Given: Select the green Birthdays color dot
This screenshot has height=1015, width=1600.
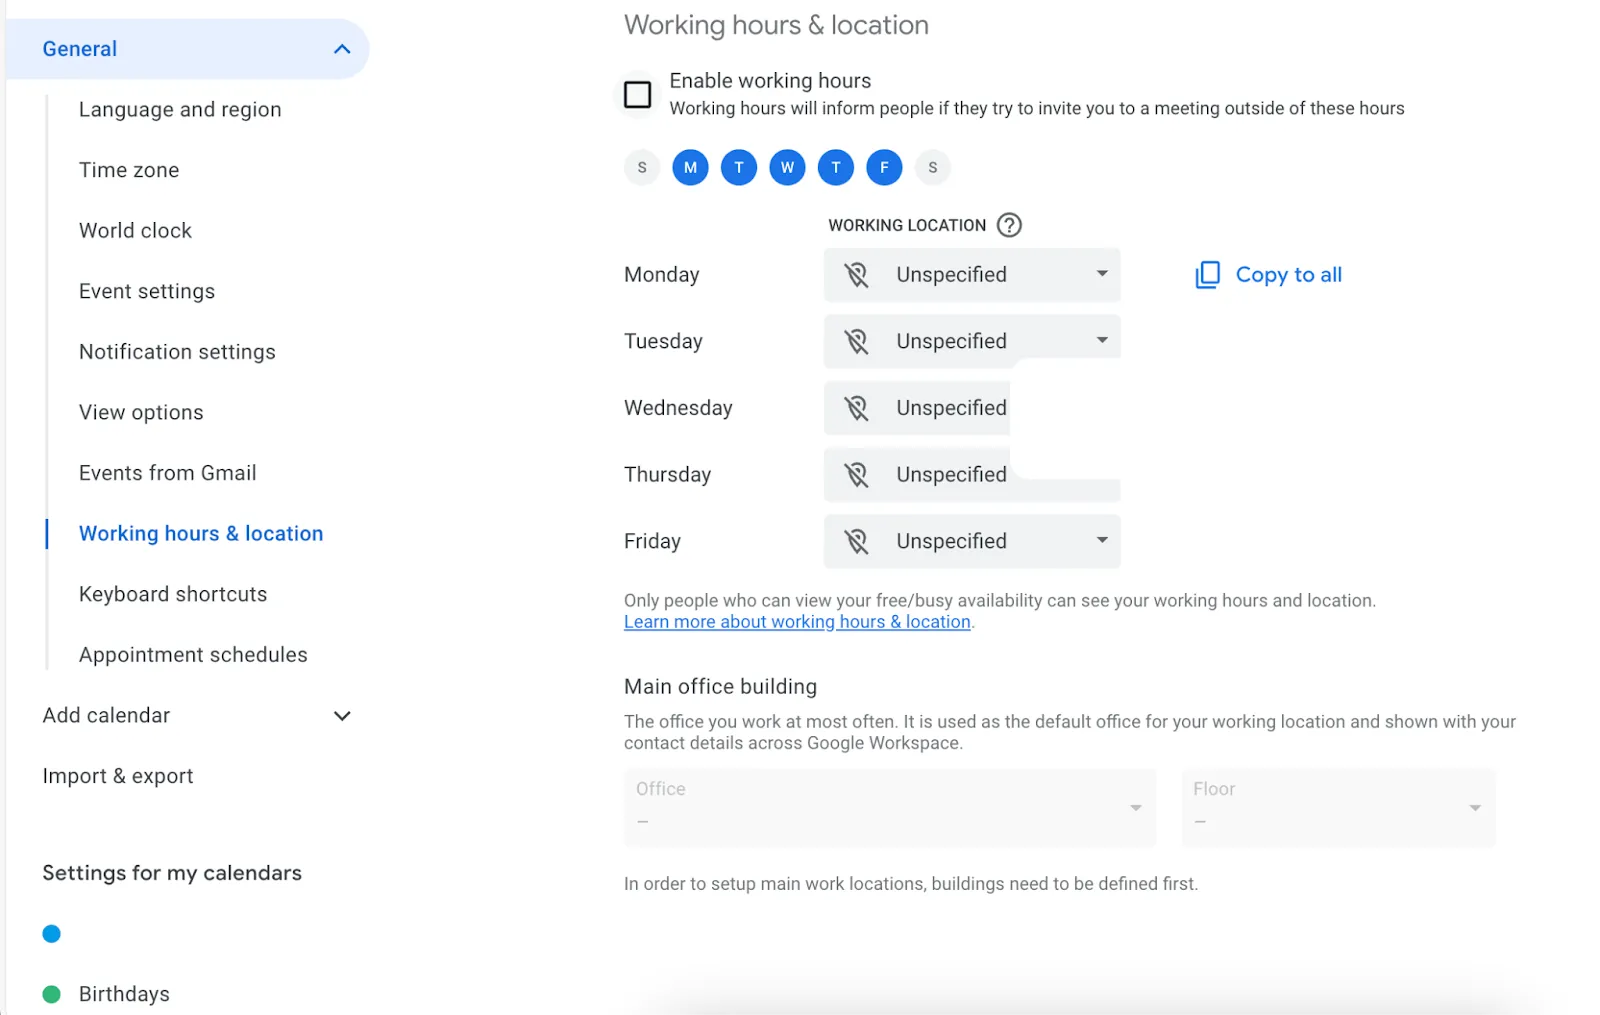Looking at the screenshot, I should 52,994.
